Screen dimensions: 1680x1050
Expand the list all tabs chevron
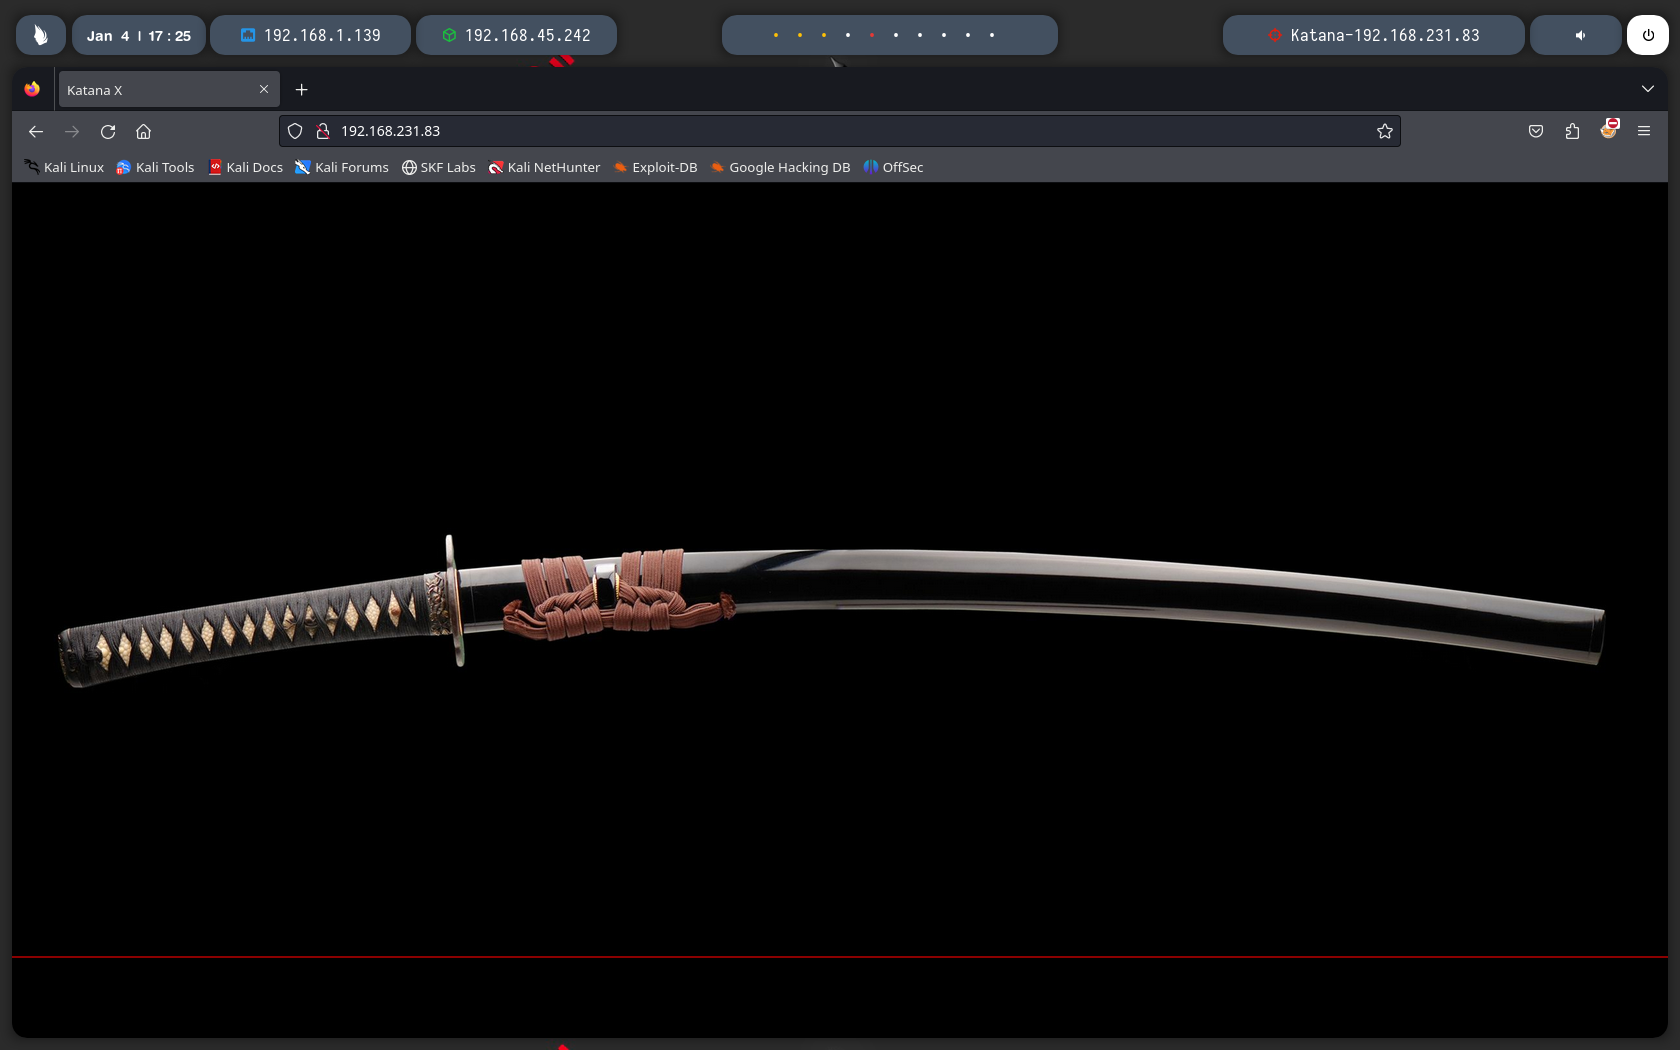pos(1648,89)
